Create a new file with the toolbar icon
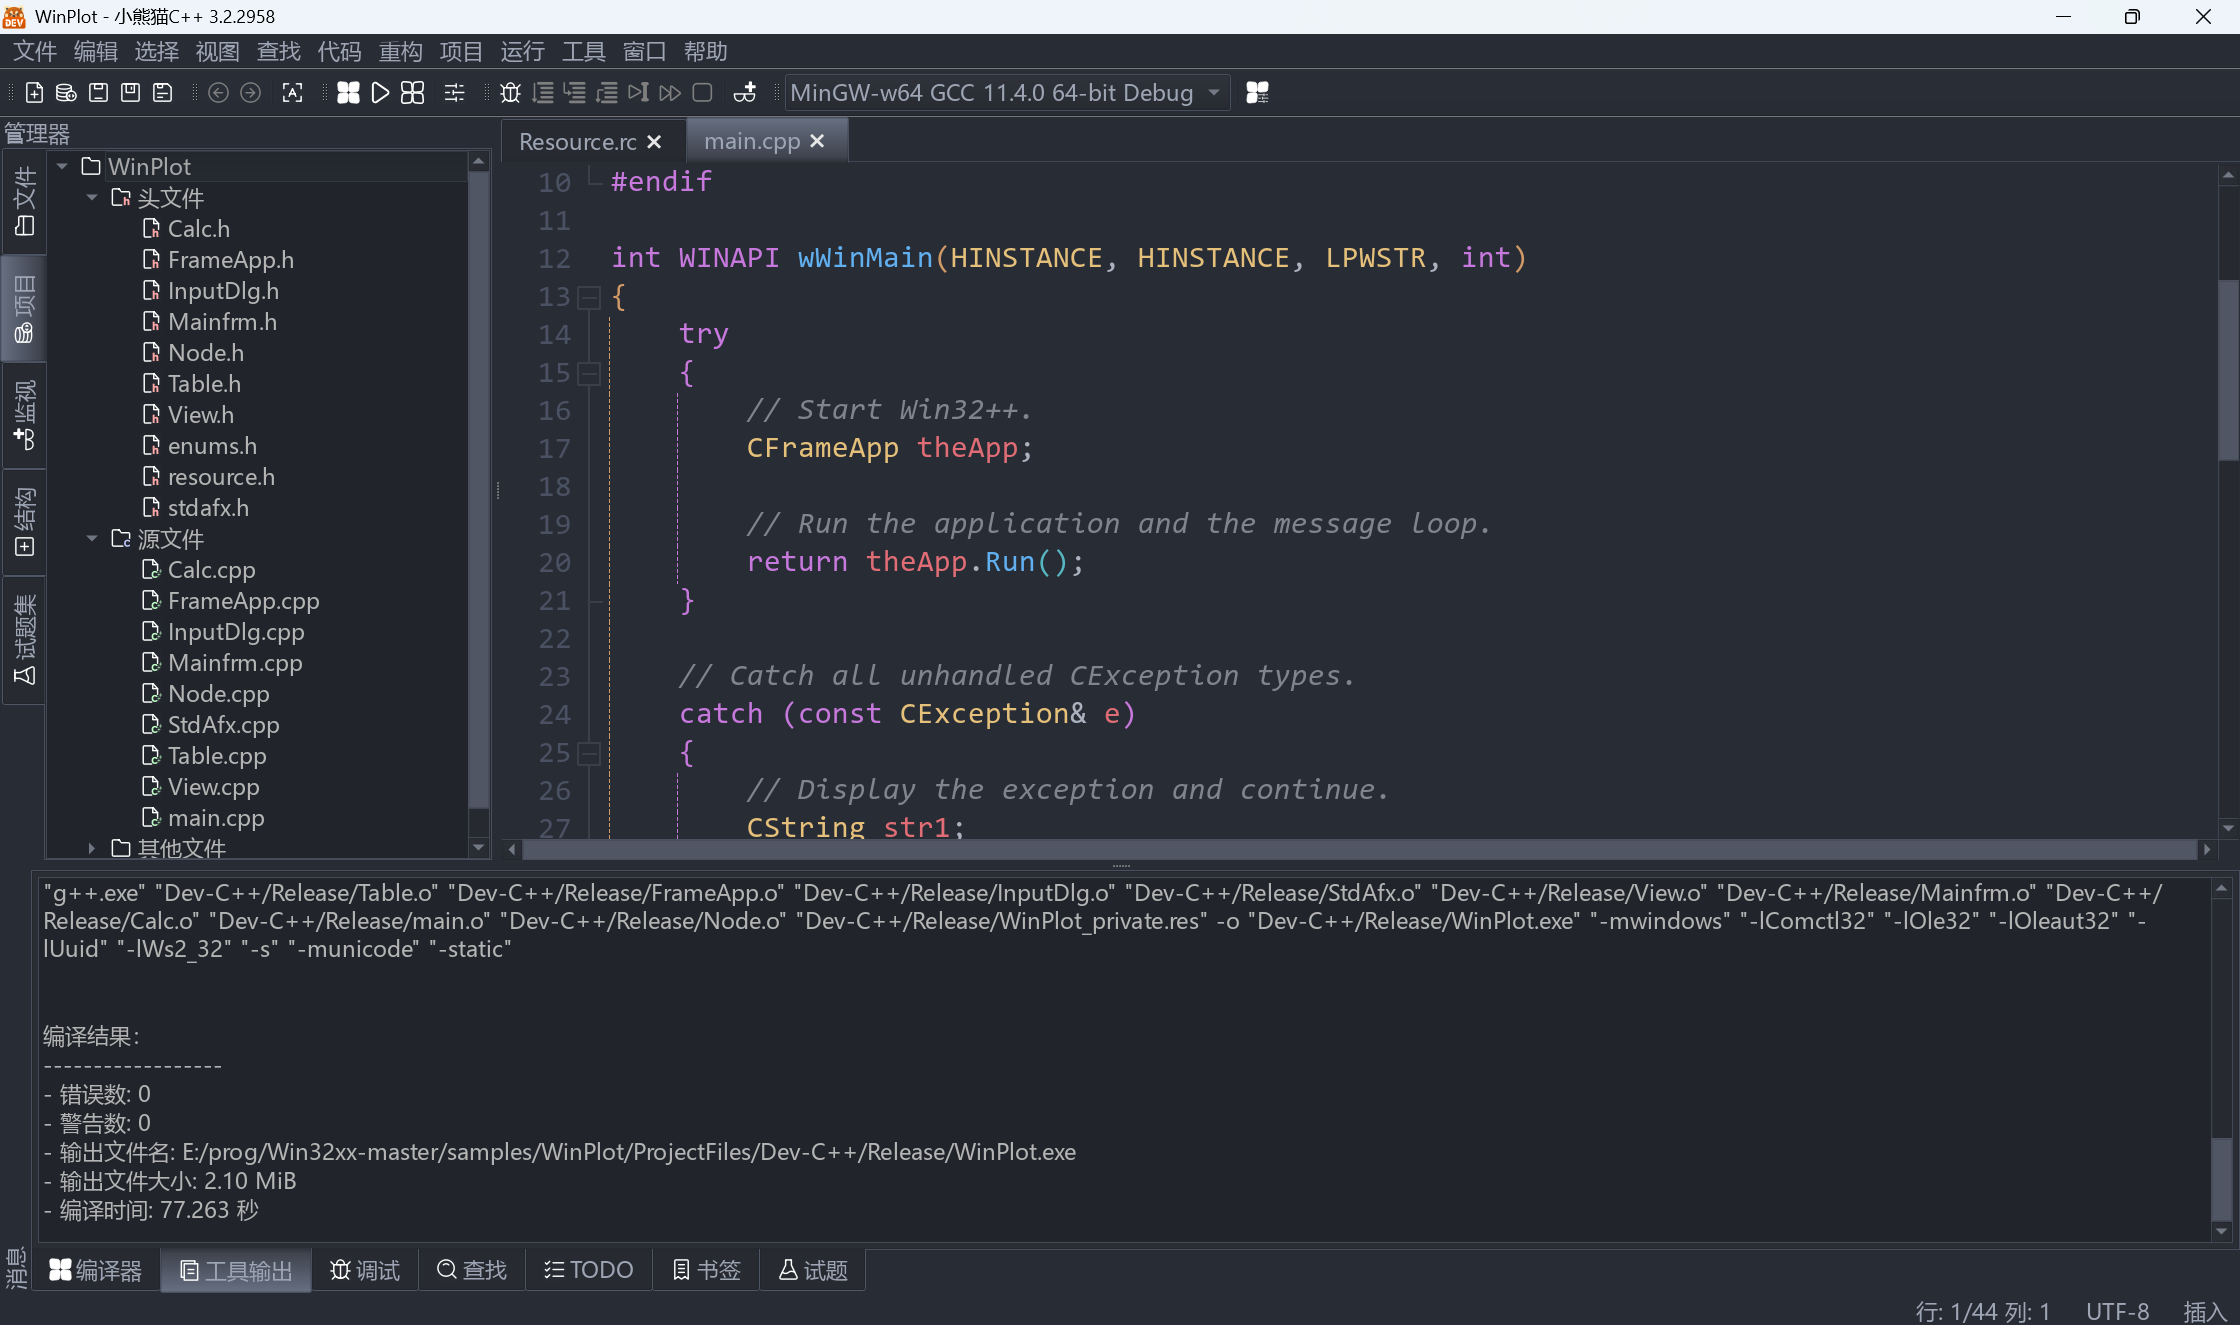The image size is (2240, 1325). [x=33, y=92]
